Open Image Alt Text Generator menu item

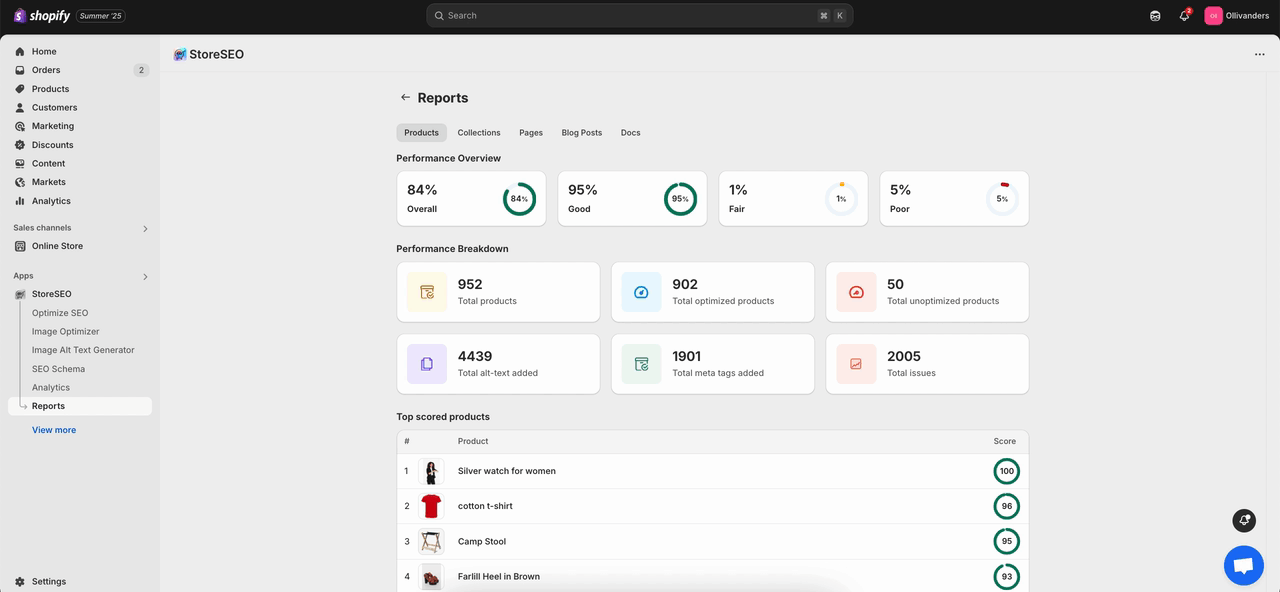tap(83, 350)
